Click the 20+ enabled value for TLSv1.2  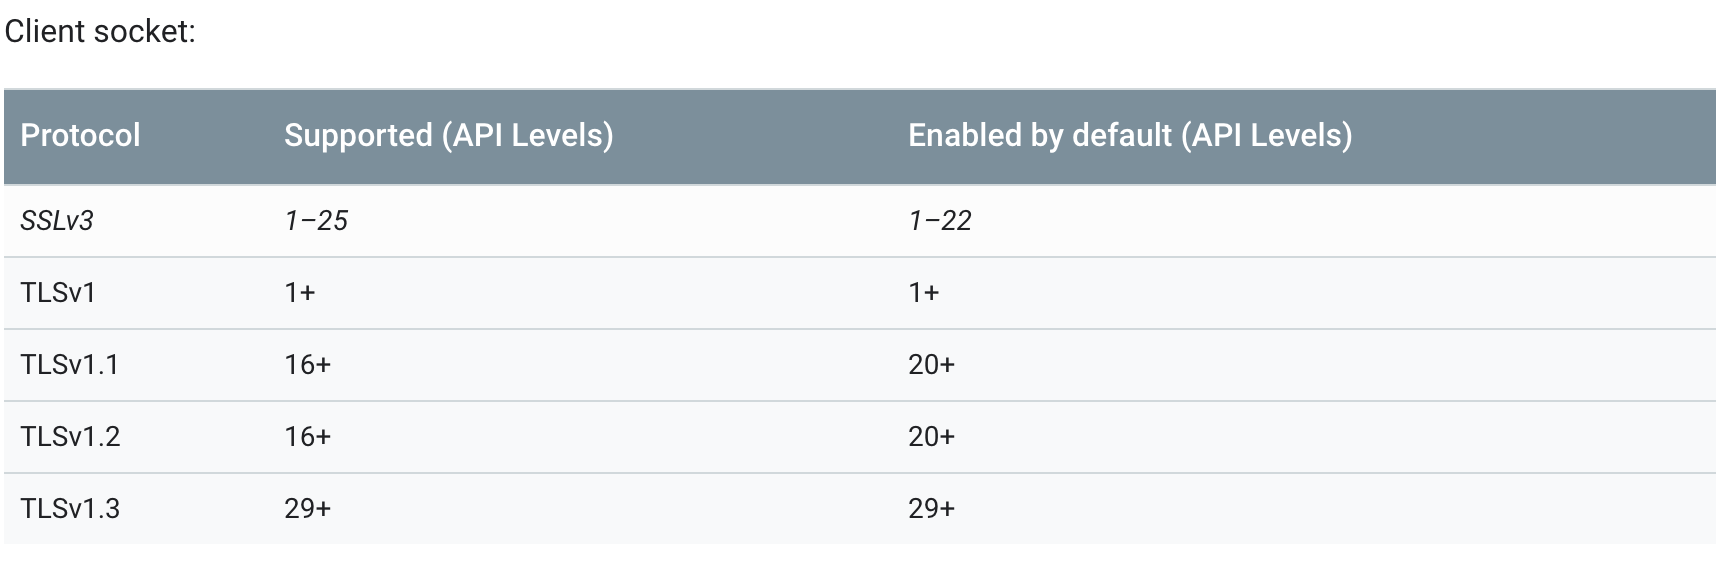(931, 437)
